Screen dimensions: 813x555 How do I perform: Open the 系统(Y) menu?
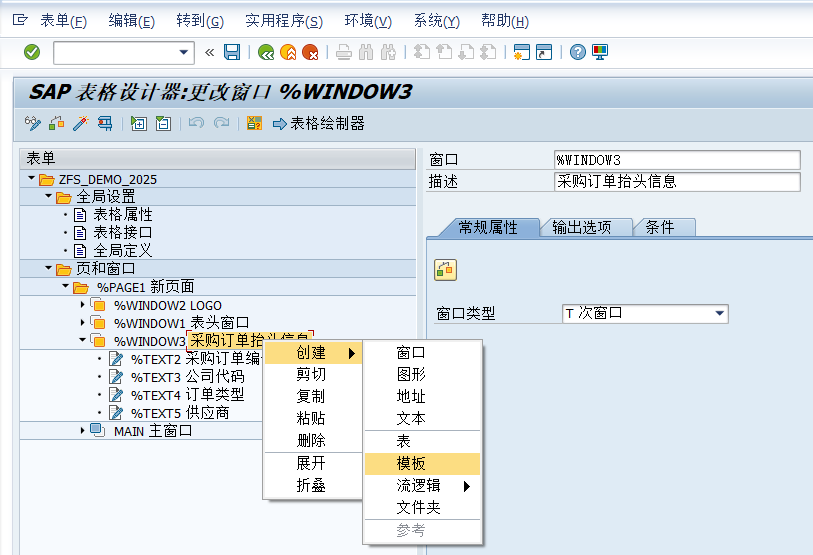(x=437, y=21)
